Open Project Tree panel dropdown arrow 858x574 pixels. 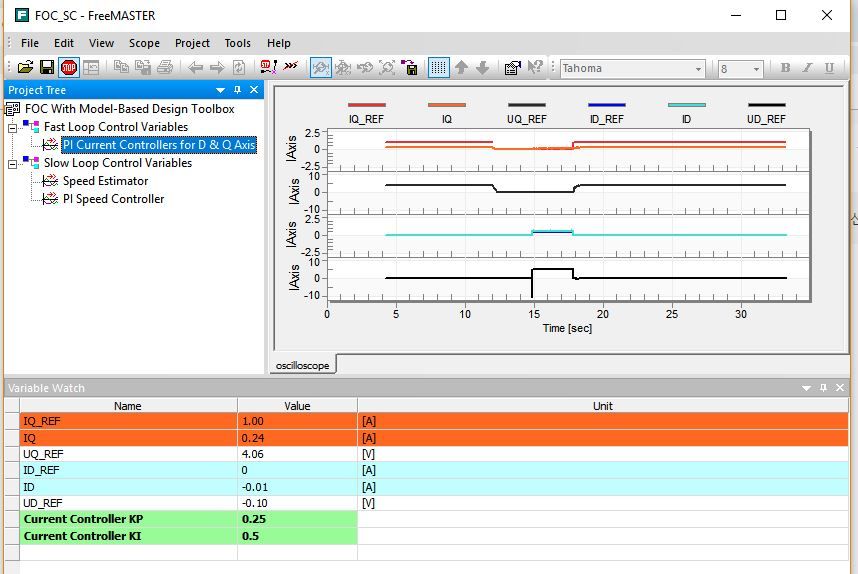coord(221,90)
